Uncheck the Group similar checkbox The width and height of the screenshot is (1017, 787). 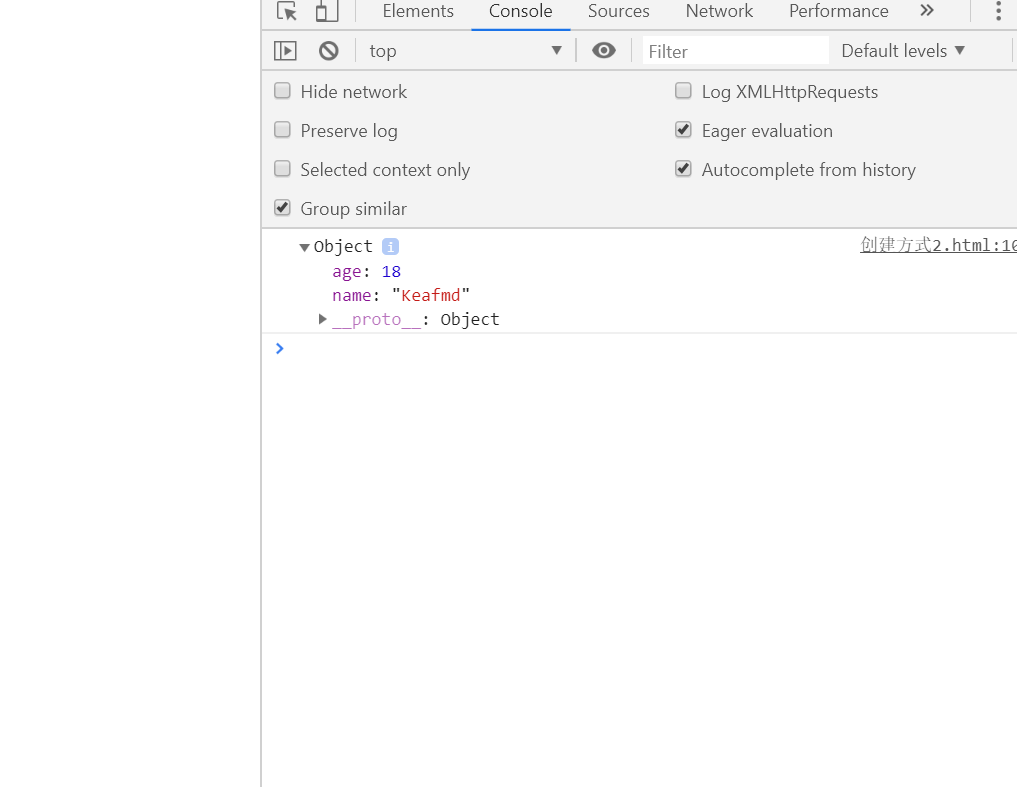coord(282,208)
